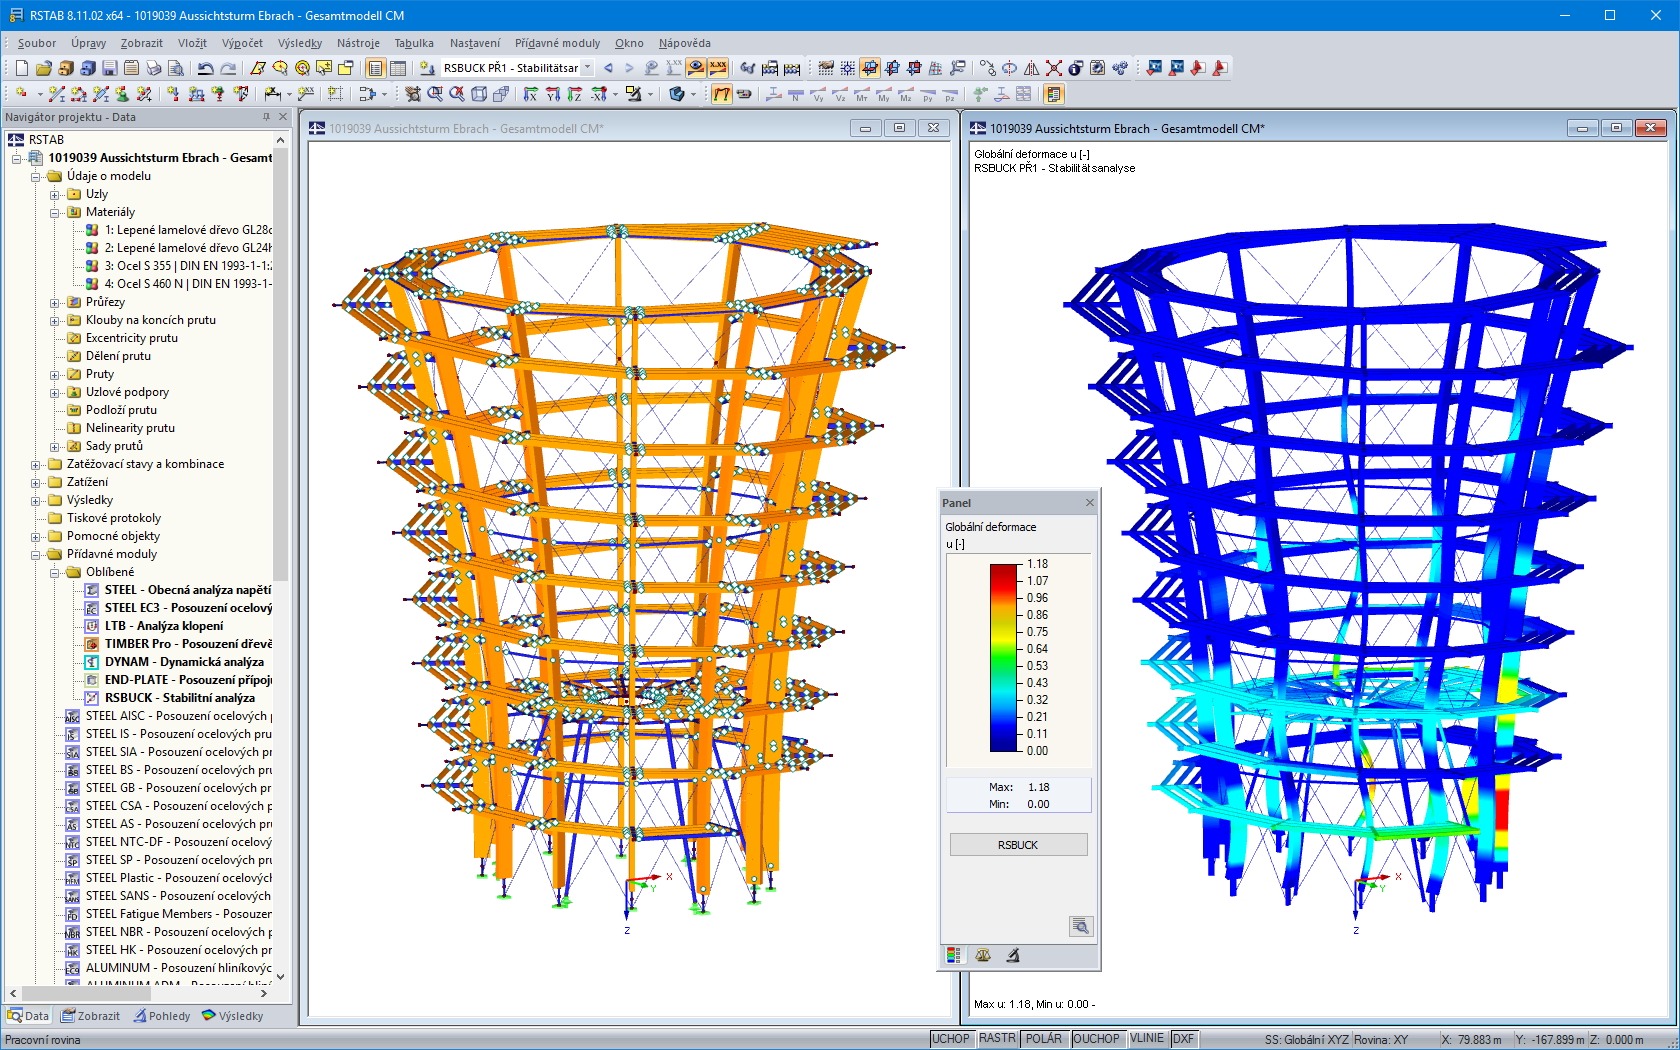
Task: Expand the Průřezy tree node
Action: (56, 302)
